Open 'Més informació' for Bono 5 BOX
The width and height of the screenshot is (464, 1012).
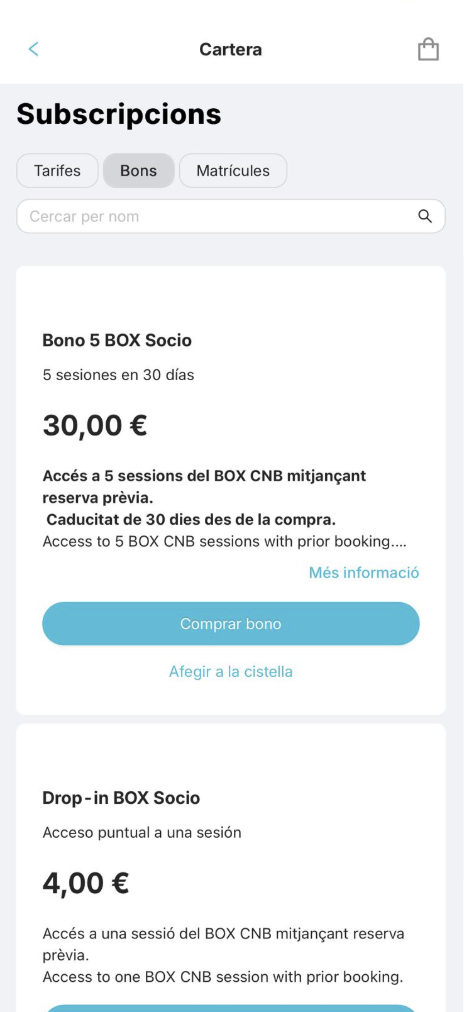coord(364,572)
